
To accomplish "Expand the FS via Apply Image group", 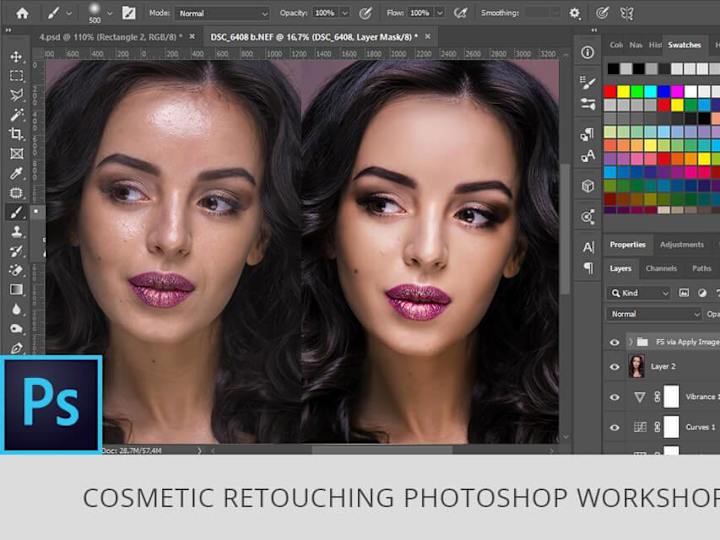I will [630, 342].
